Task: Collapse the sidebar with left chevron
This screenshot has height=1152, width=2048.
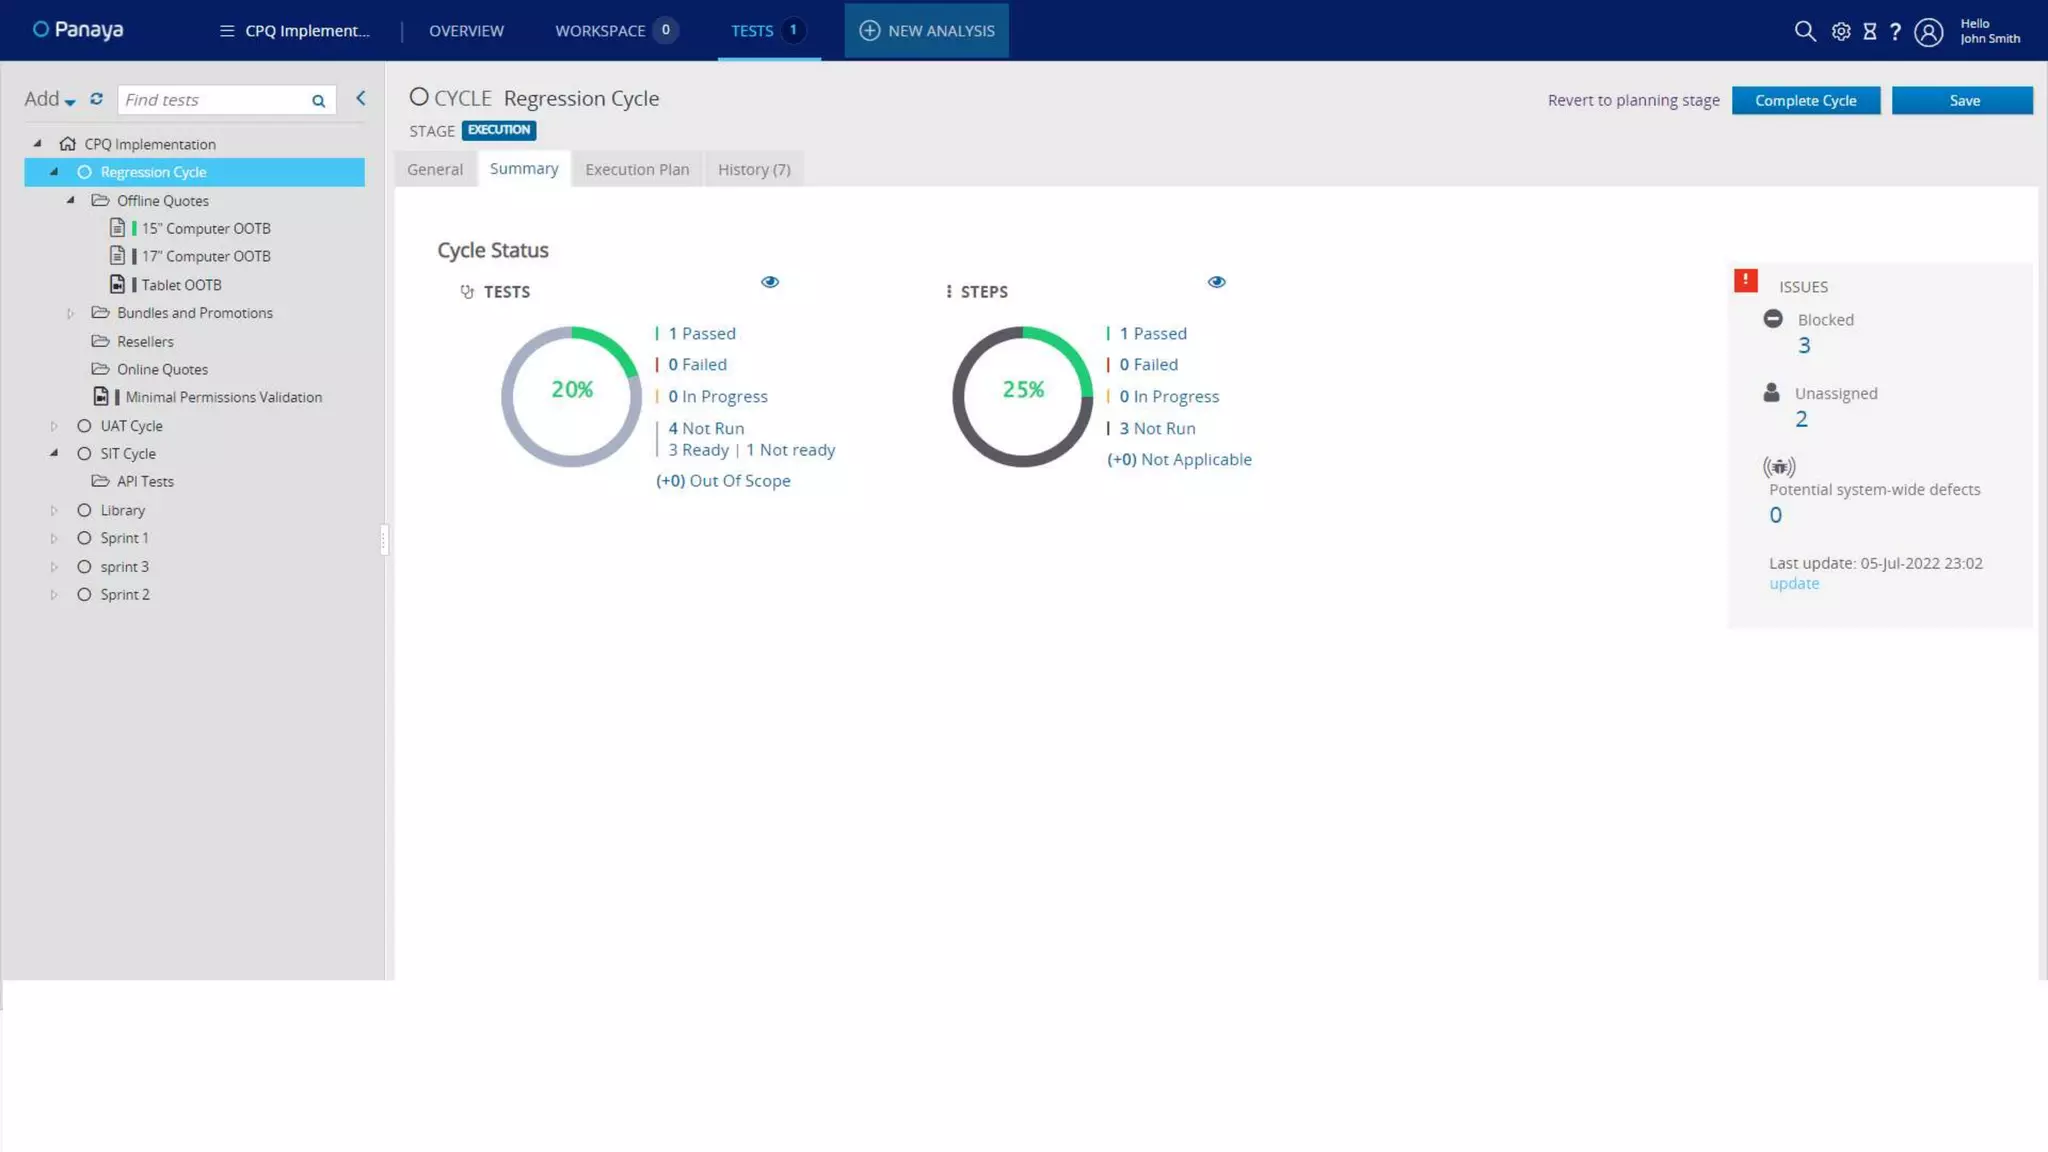Action: tap(361, 98)
